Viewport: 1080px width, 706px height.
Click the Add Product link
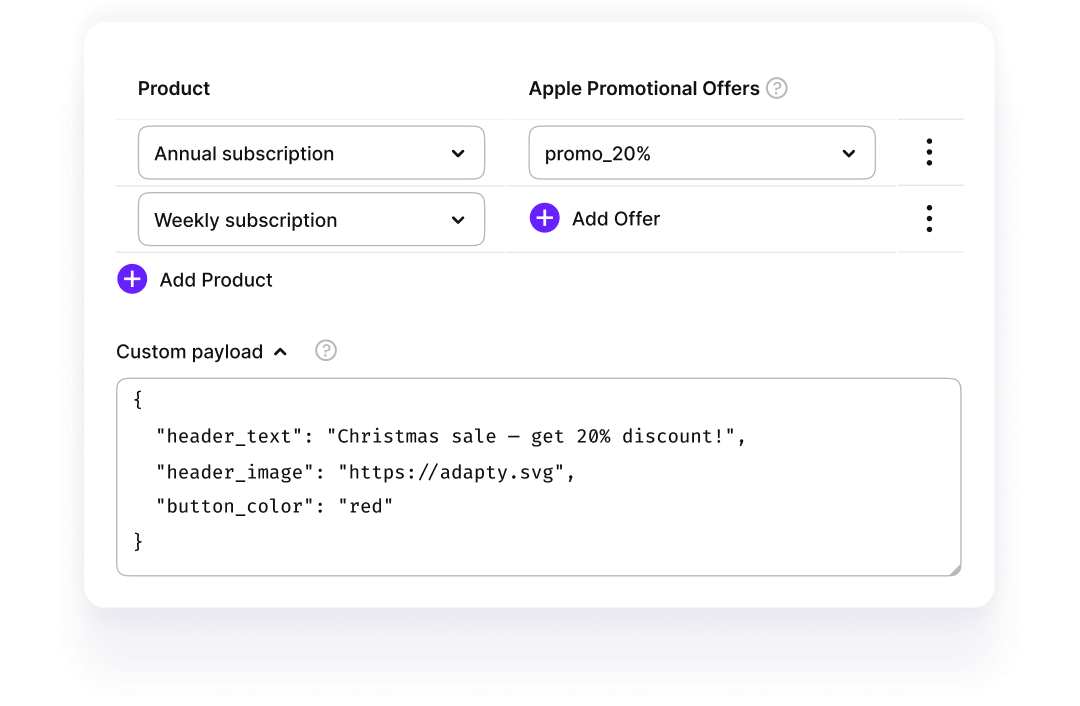click(x=216, y=280)
